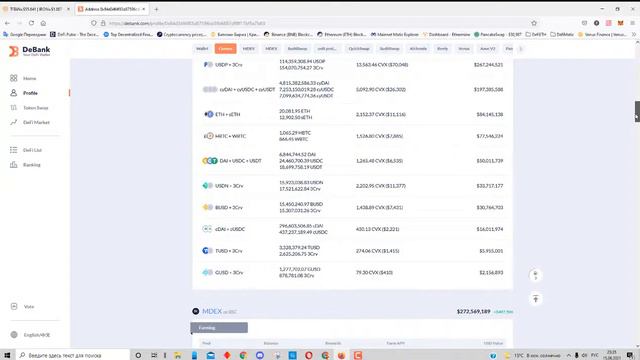Click the page vertical scrollbar handle
The height and width of the screenshot is (360, 640).
(x=637, y=111)
